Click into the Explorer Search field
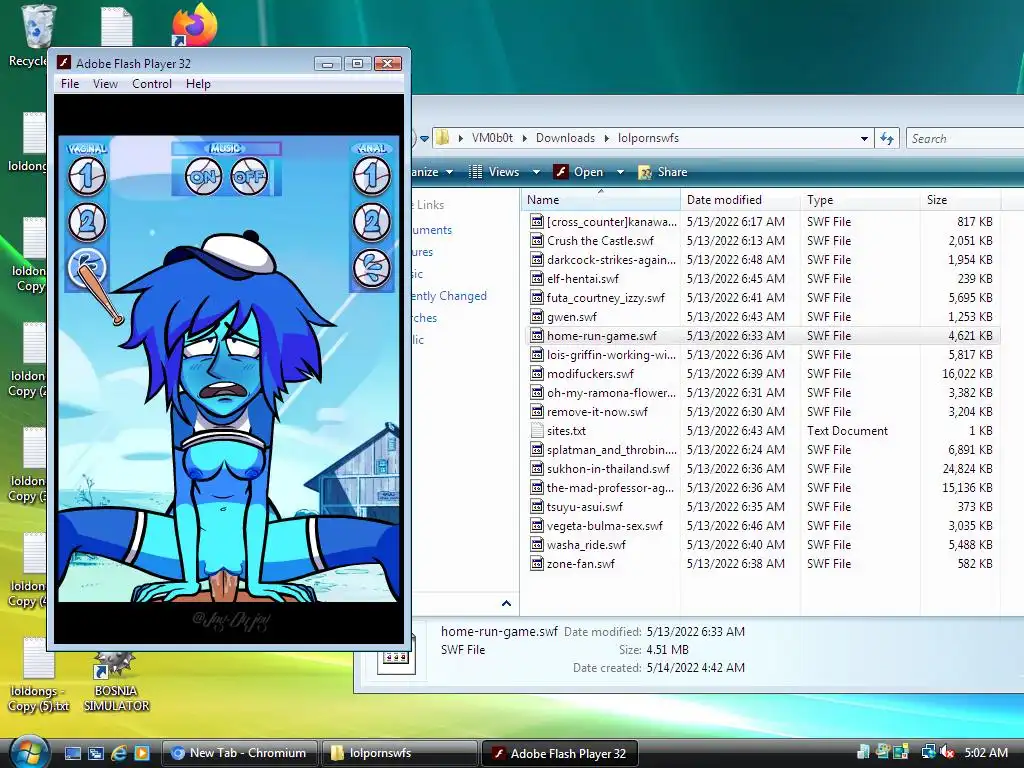1024x768 pixels. pos(965,138)
